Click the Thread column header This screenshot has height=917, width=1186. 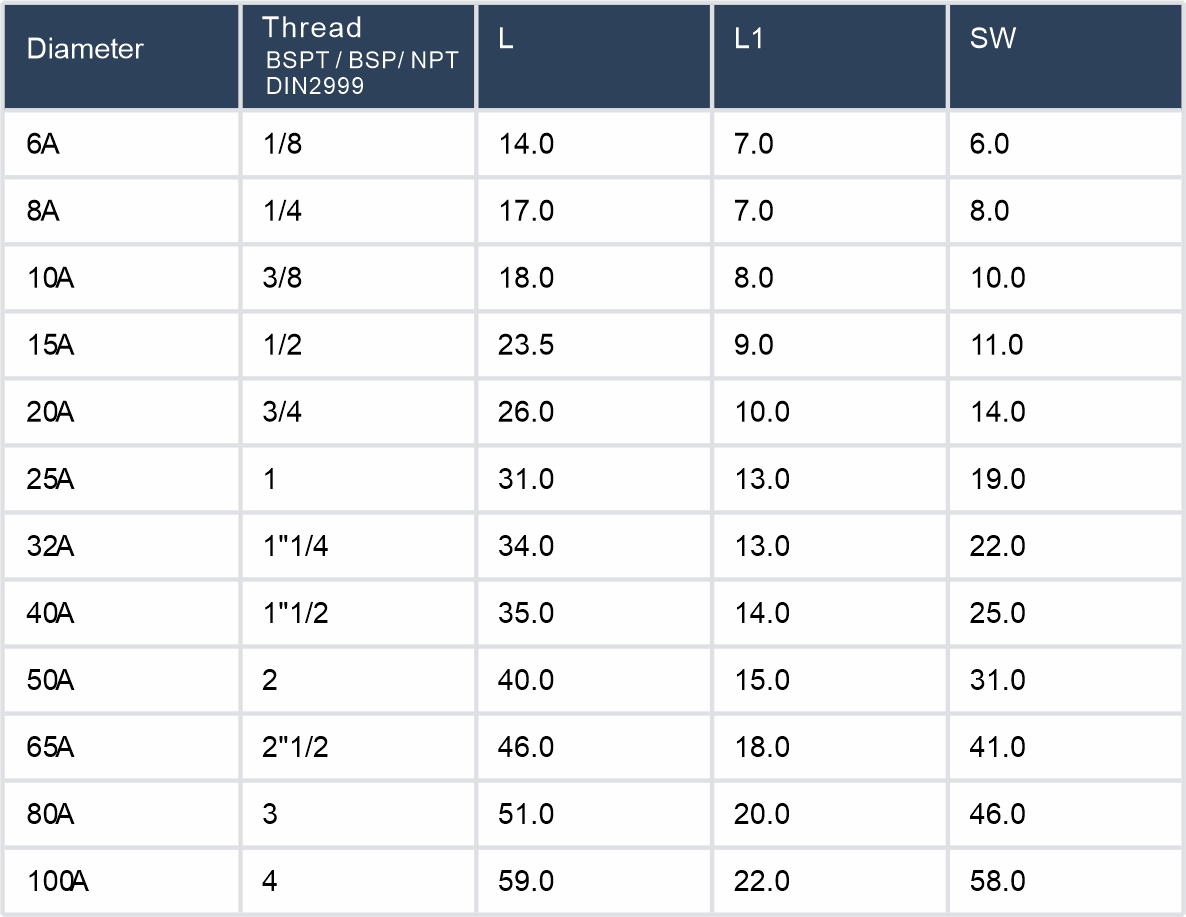point(312,28)
